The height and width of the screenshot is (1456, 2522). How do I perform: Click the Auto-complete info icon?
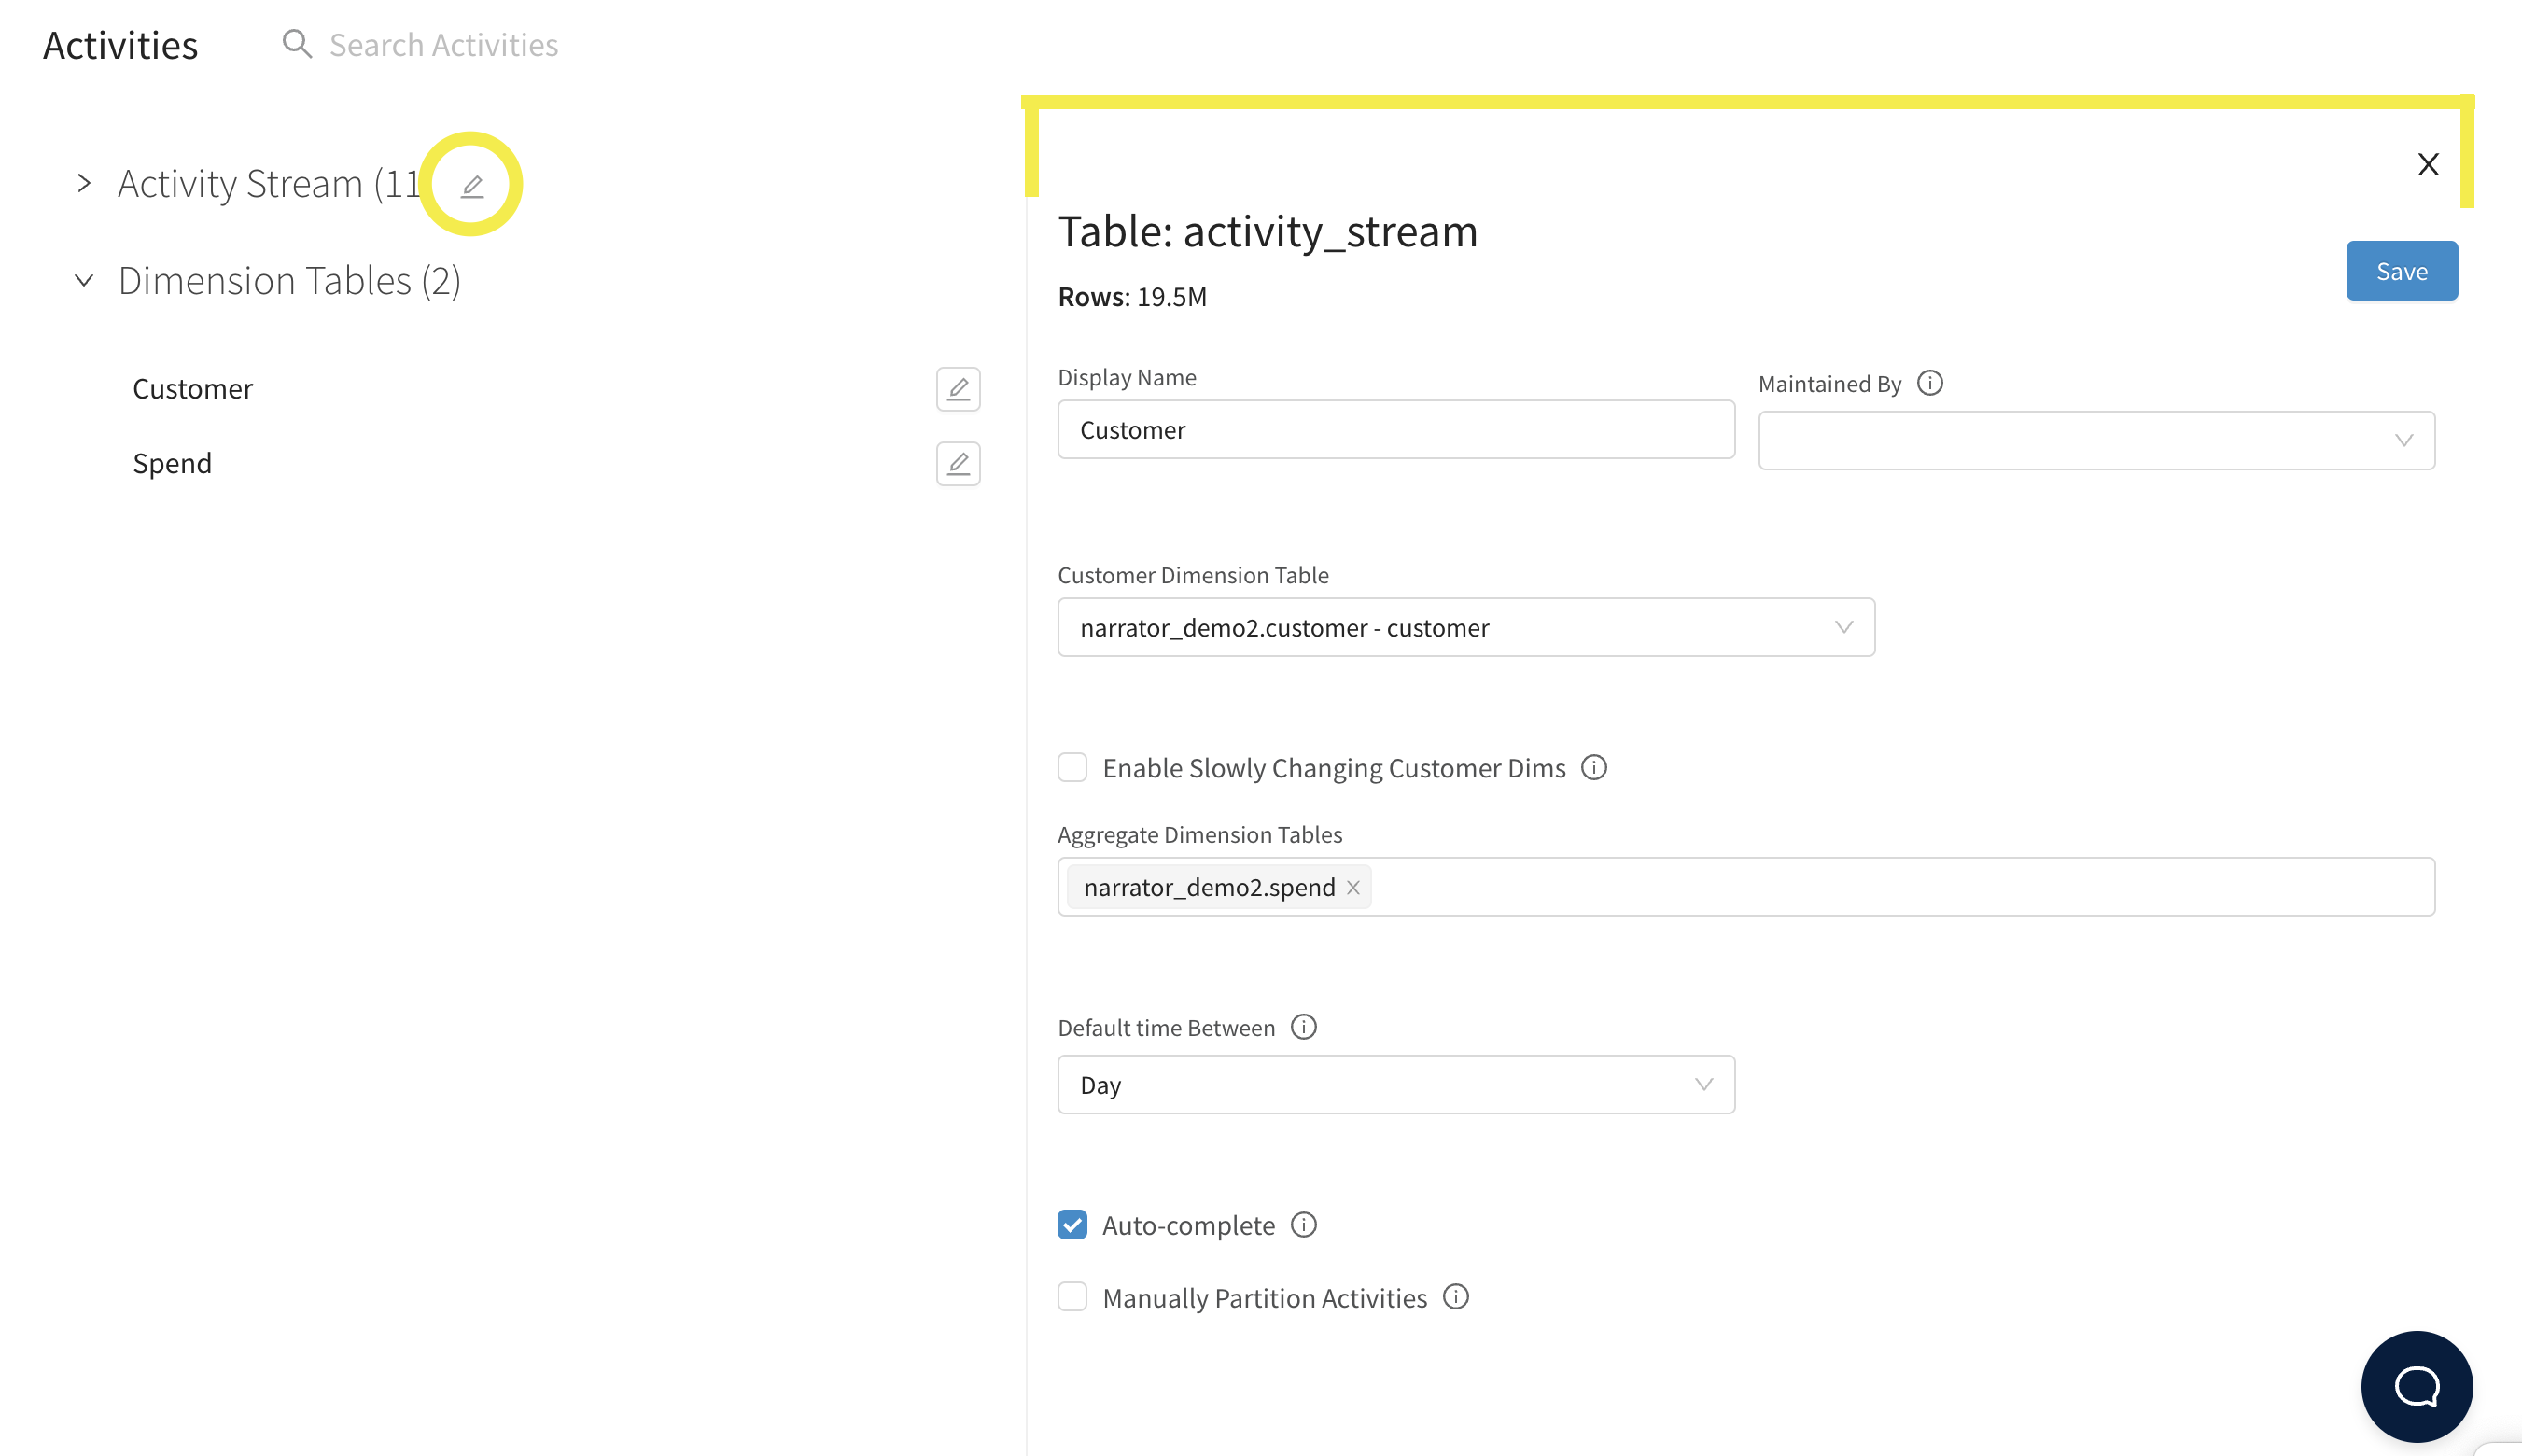click(x=1303, y=1225)
